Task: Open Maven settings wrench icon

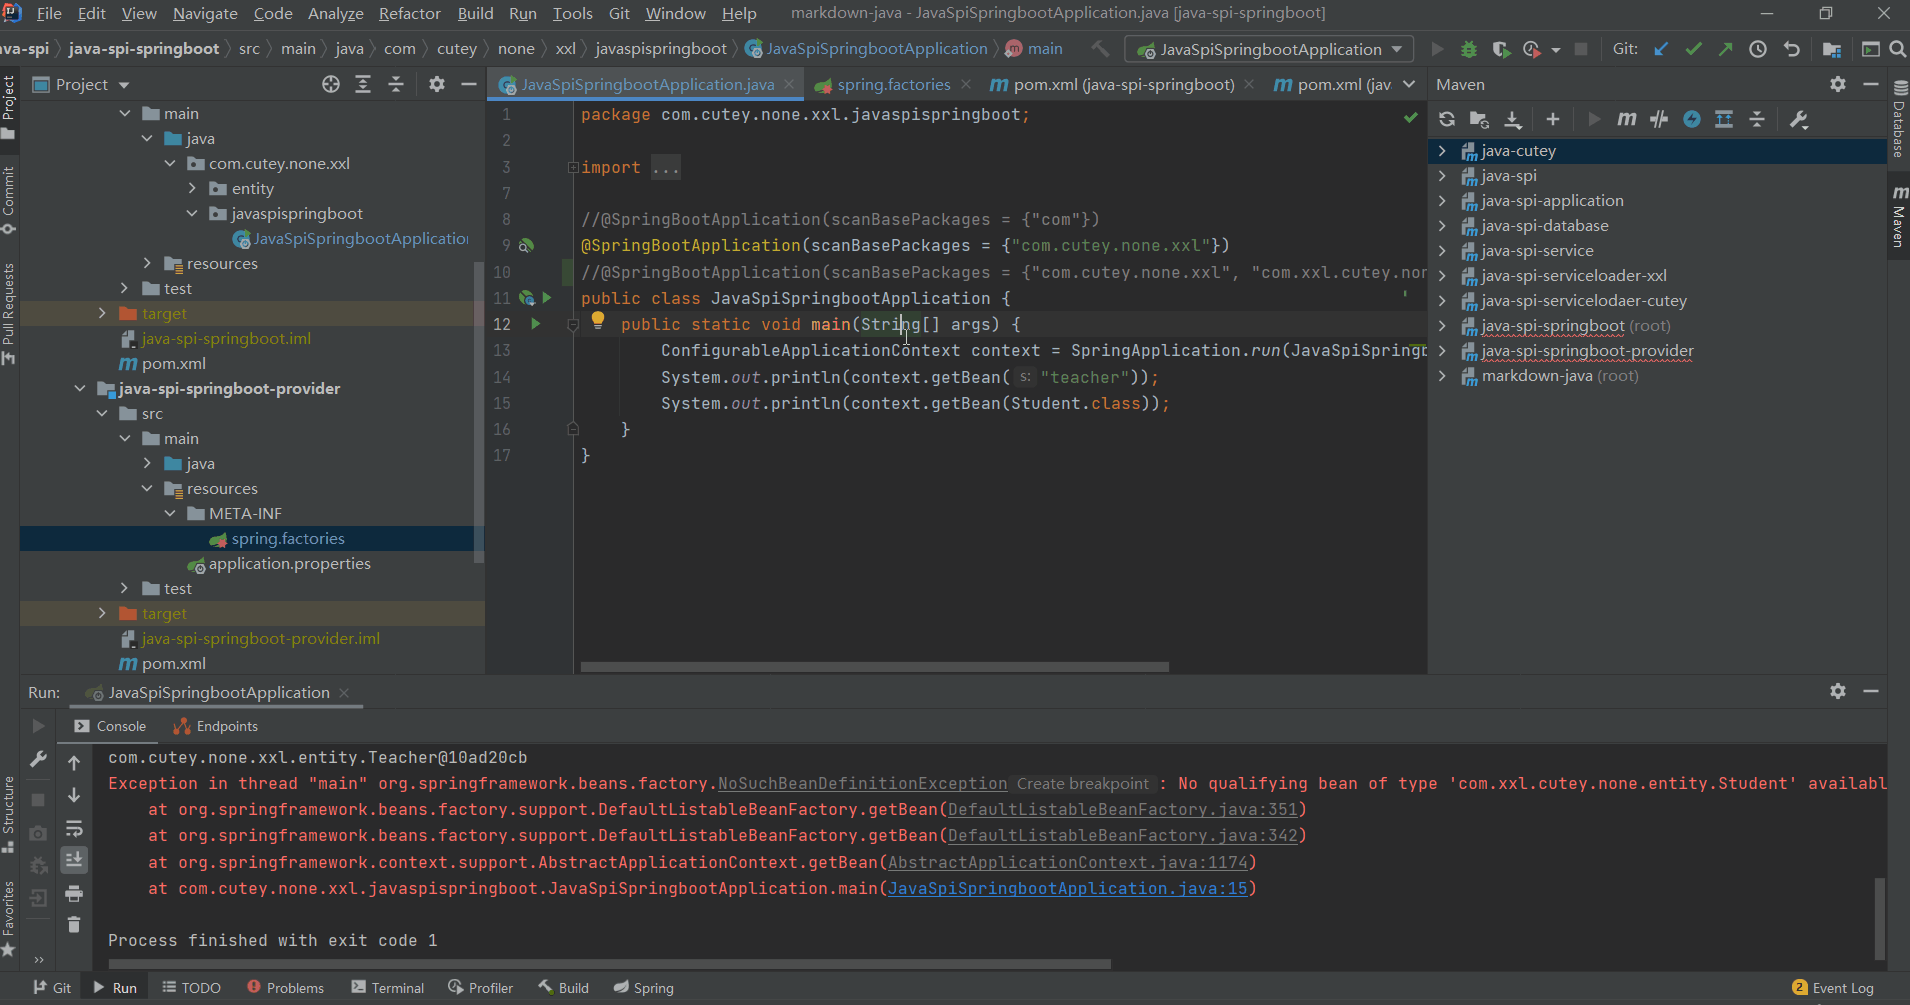Action: [1798, 120]
